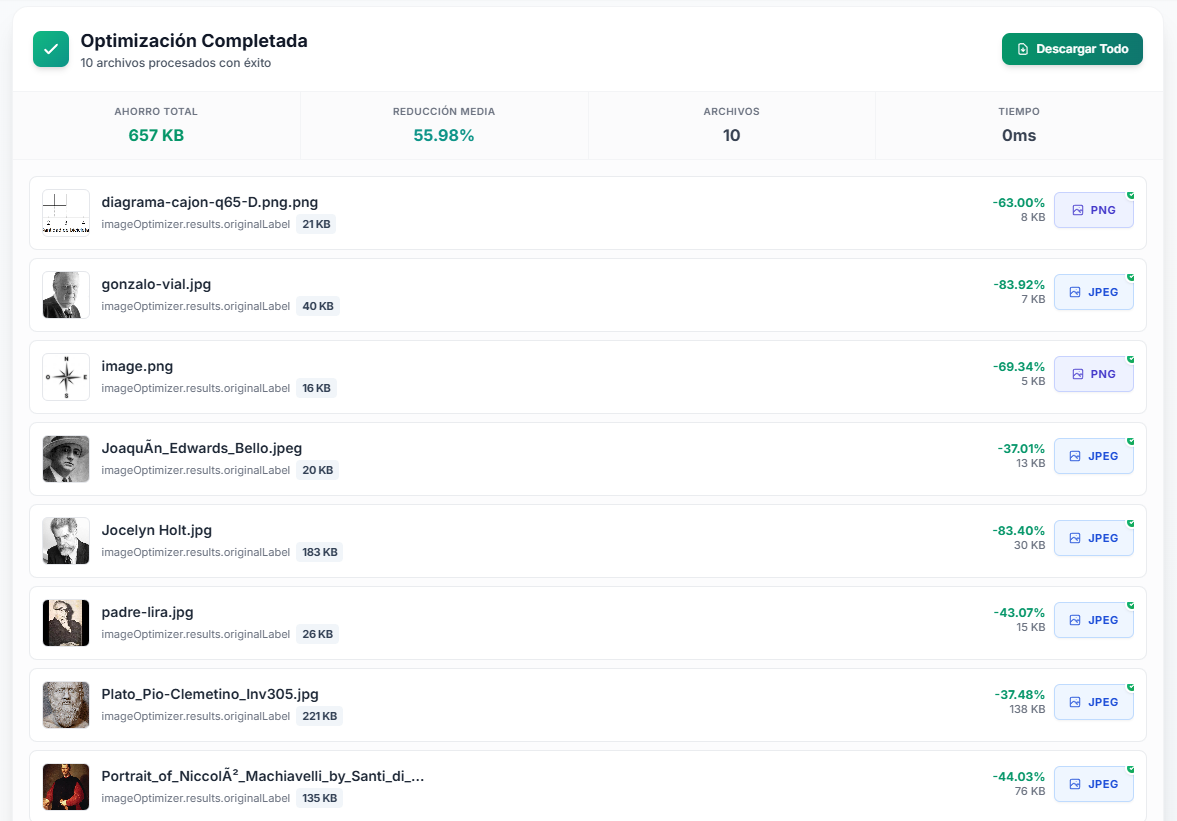This screenshot has width=1177, height=821.
Task: Click the Reducción Media 55.98% stat
Action: tap(444, 135)
